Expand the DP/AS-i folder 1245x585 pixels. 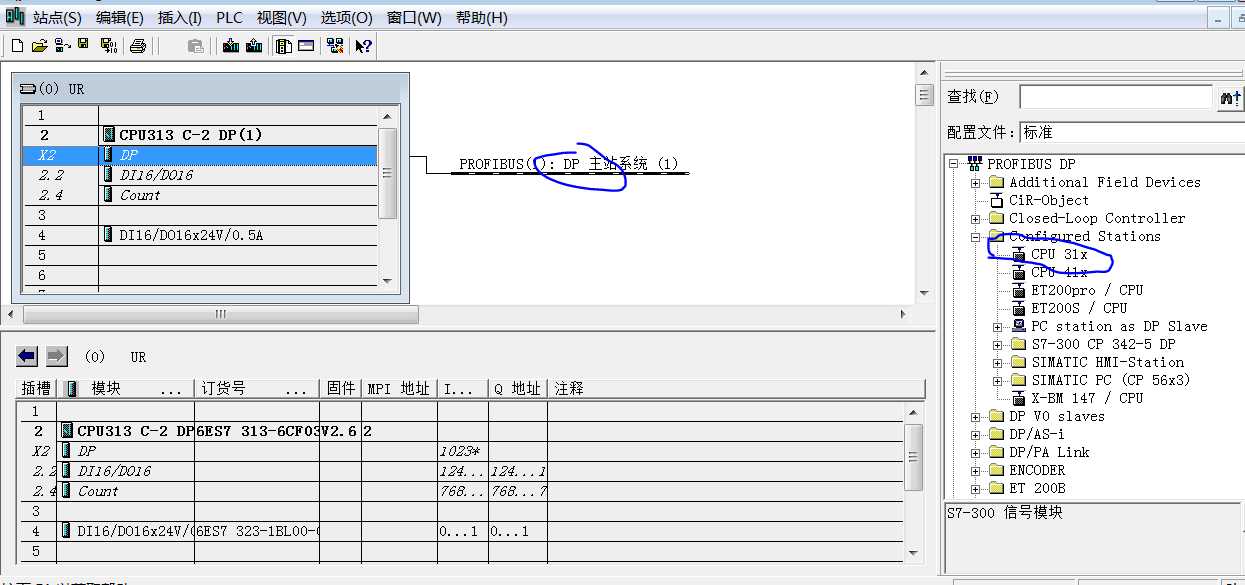pos(976,434)
